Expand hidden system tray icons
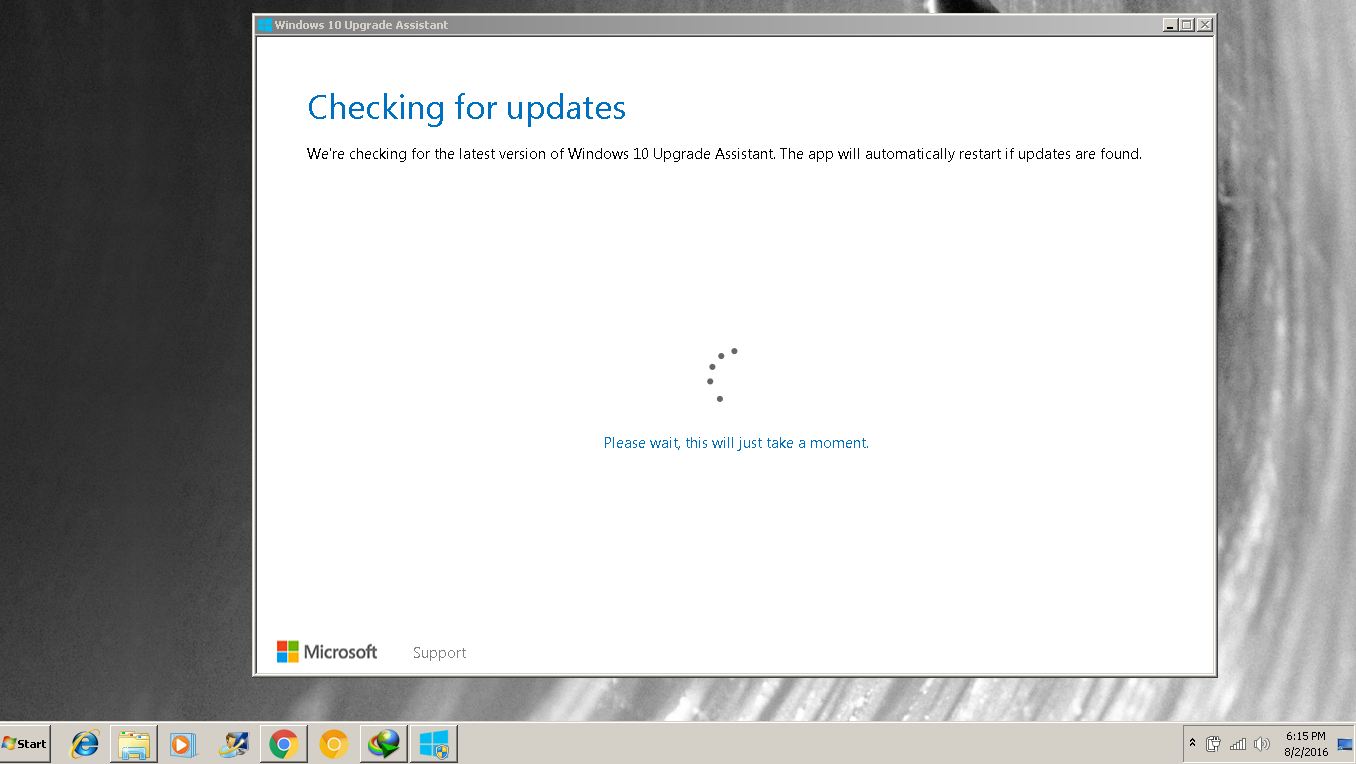 [x=1192, y=743]
